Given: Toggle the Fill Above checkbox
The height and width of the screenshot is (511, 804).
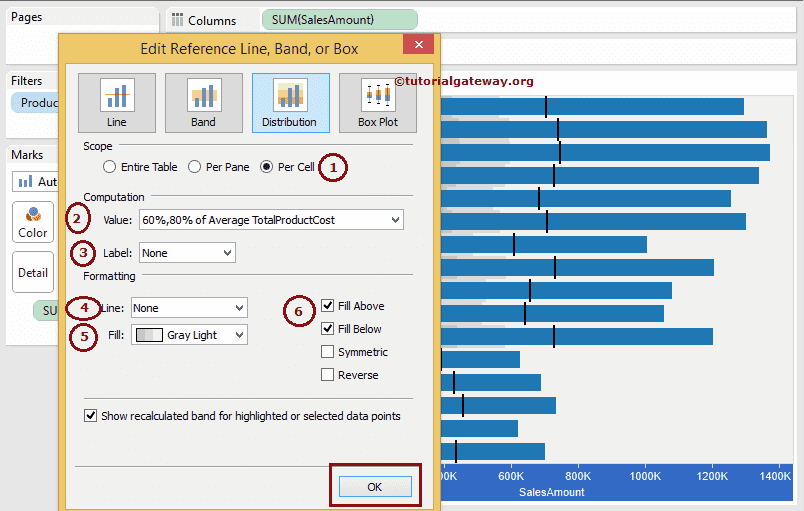Looking at the screenshot, I should (327, 306).
